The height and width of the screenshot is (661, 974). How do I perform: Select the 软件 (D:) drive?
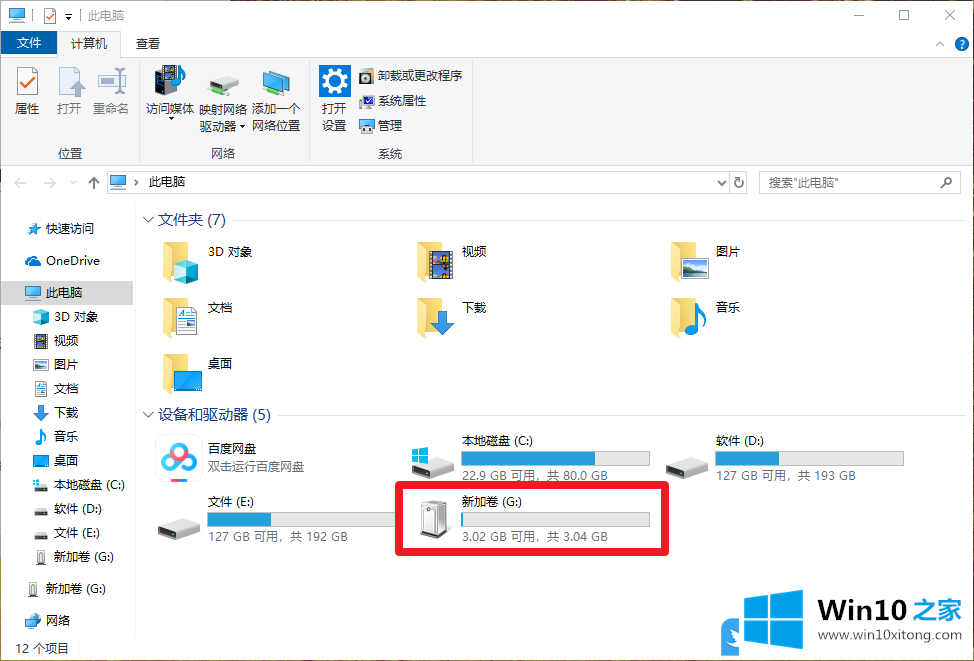click(785, 458)
